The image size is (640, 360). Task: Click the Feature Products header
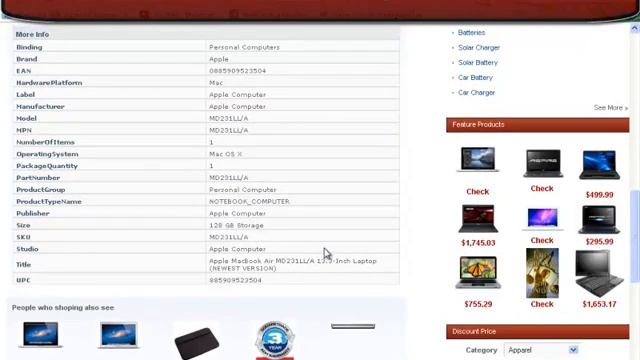[538, 125]
